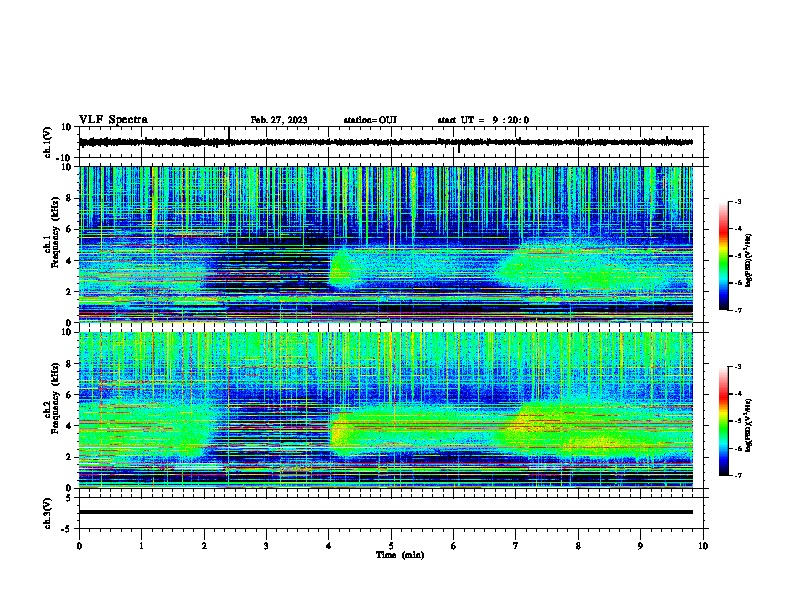Select the "start UT = 9:20:0" header text
This screenshot has height=612, width=792.
point(483,120)
